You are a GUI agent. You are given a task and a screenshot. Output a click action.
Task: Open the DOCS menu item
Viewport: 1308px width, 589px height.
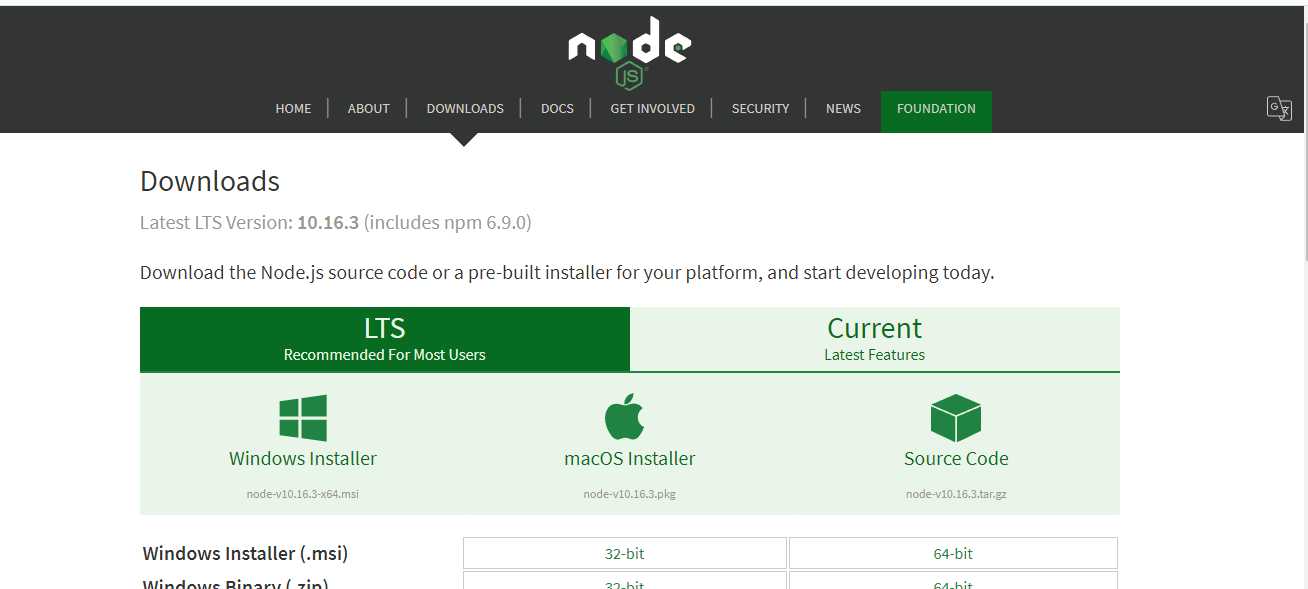click(x=557, y=109)
